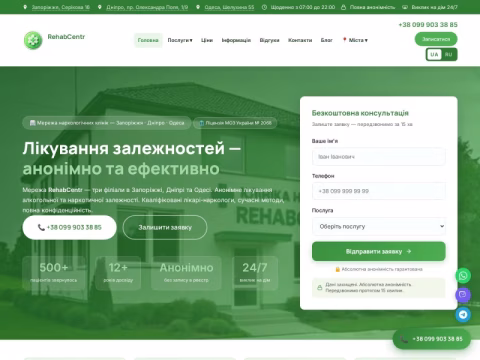The width and height of the screenshot is (480, 360).
Task: Open the Дніпро address link in top bar
Action: (x=147, y=7)
